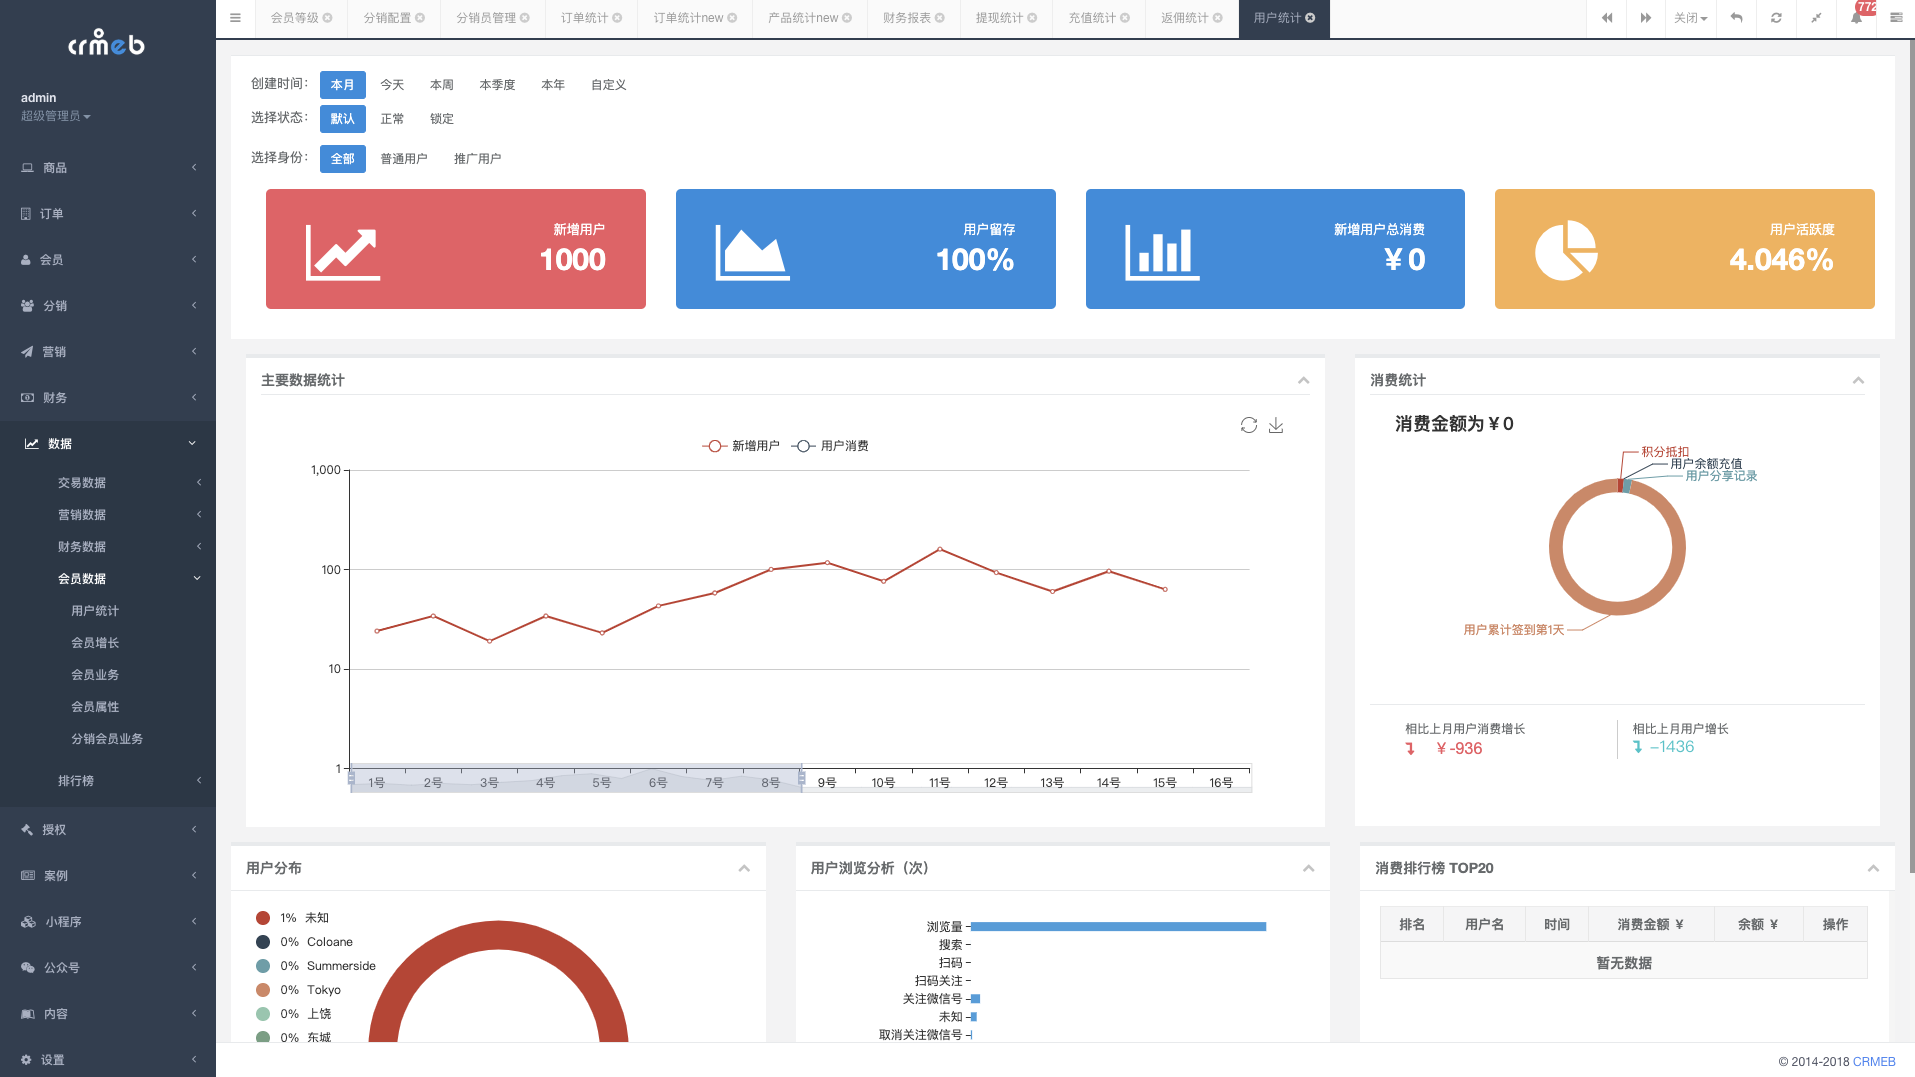This screenshot has width=1915, height=1077.
Task: Click the CRMEB footer link
Action: click(1874, 1062)
